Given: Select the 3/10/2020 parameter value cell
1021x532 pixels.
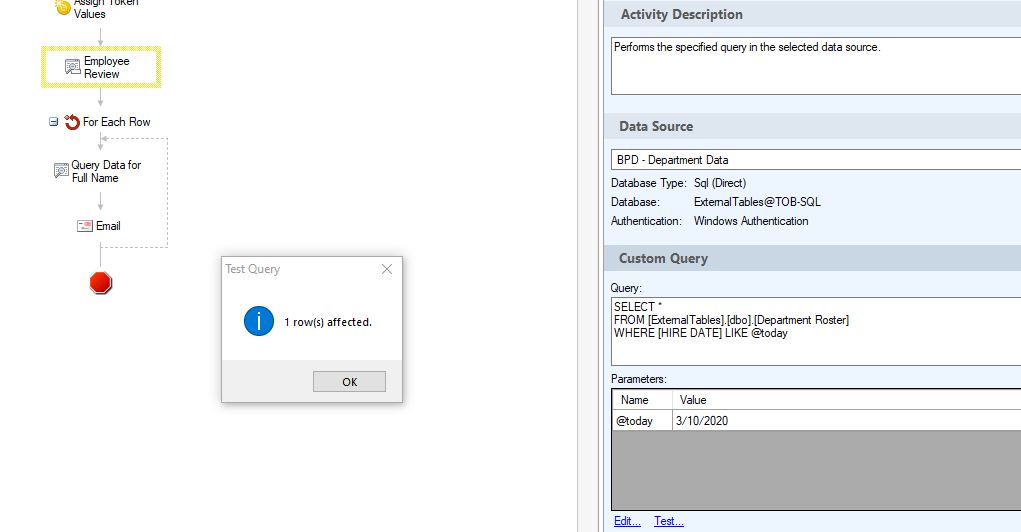Looking at the screenshot, I should click(x=846, y=421).
